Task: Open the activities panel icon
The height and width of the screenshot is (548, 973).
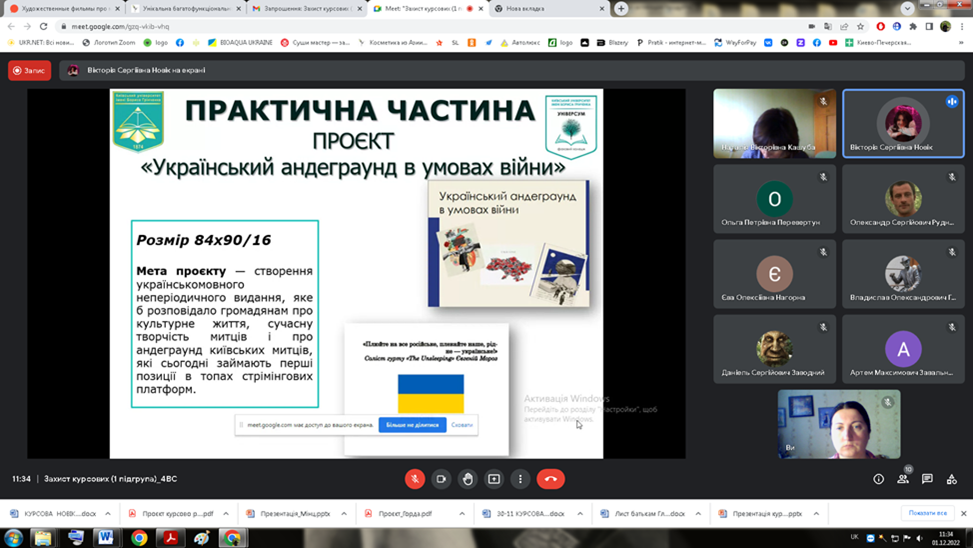Action: [951, 479]
